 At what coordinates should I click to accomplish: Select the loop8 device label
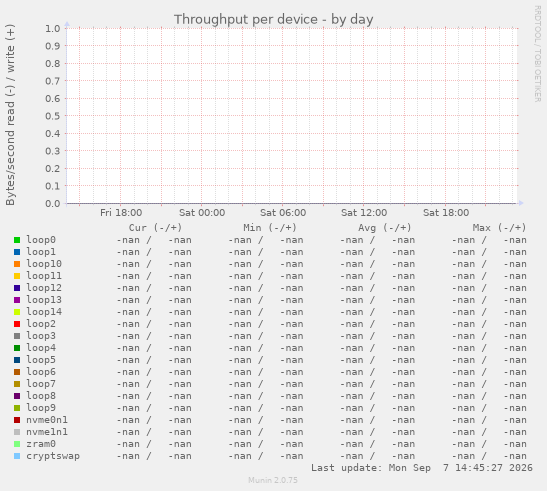pyautogui.click(x=41, y=396)
